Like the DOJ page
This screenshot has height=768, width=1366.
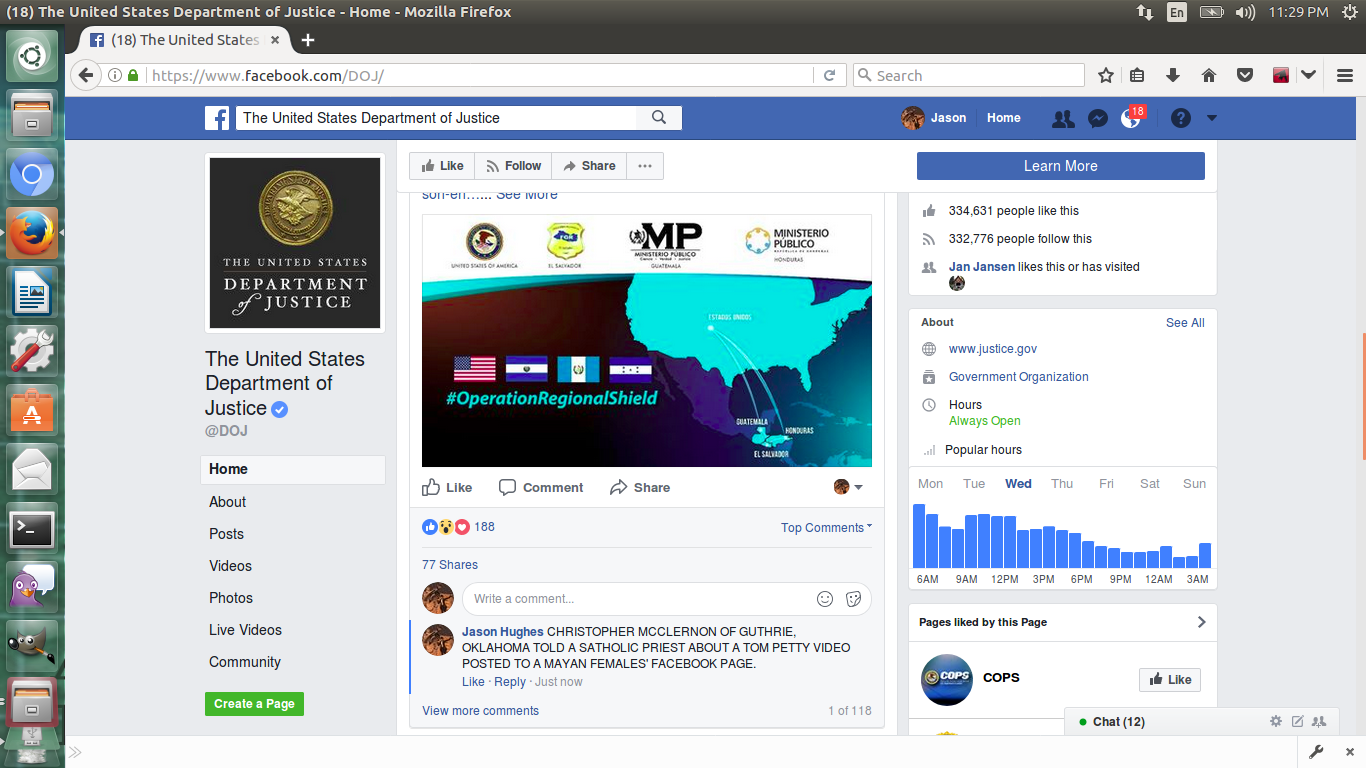click(x=442, y=166)
